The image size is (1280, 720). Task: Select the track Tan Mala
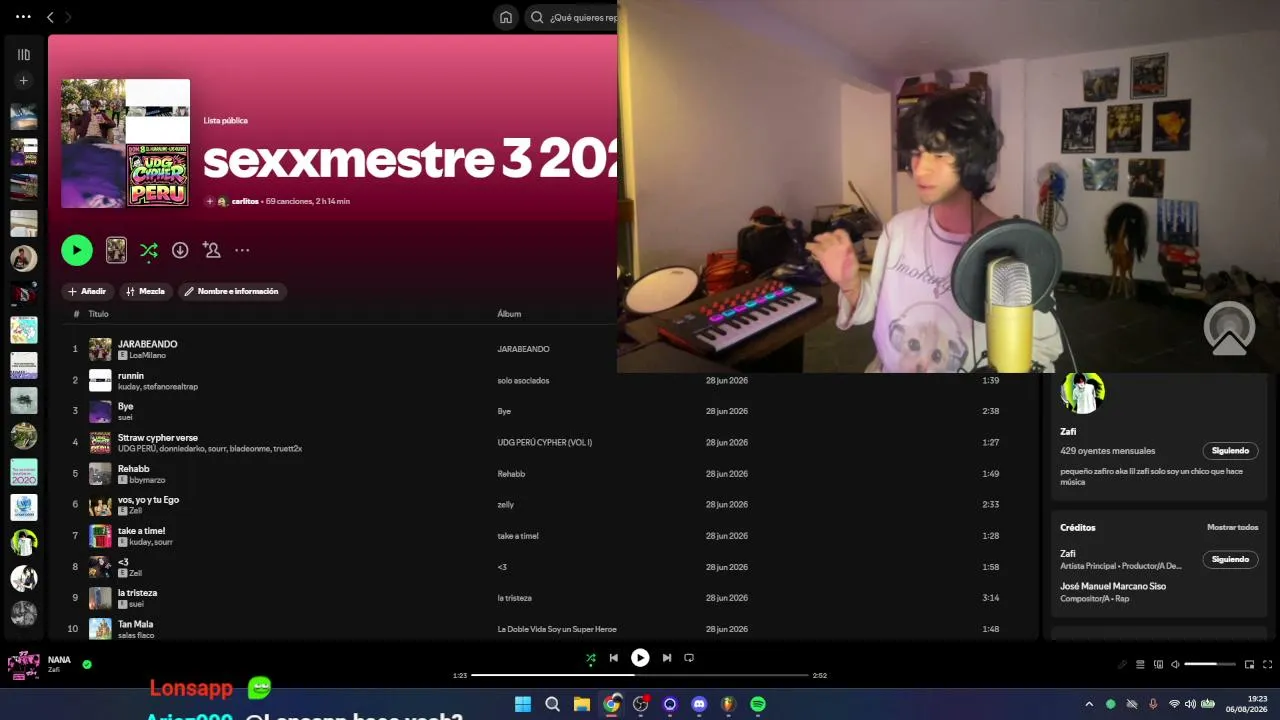136,624
